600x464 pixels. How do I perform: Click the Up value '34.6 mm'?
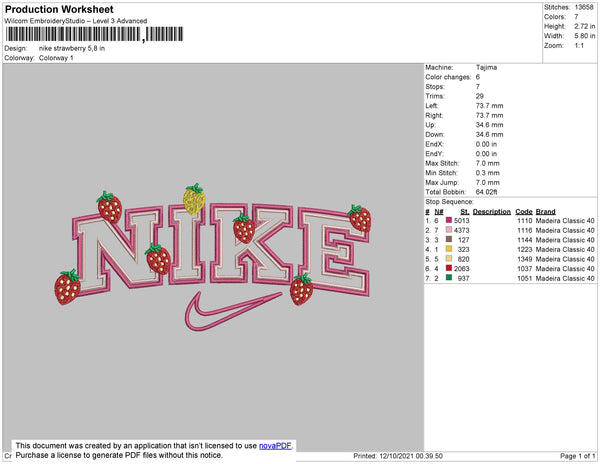(489, 125)
